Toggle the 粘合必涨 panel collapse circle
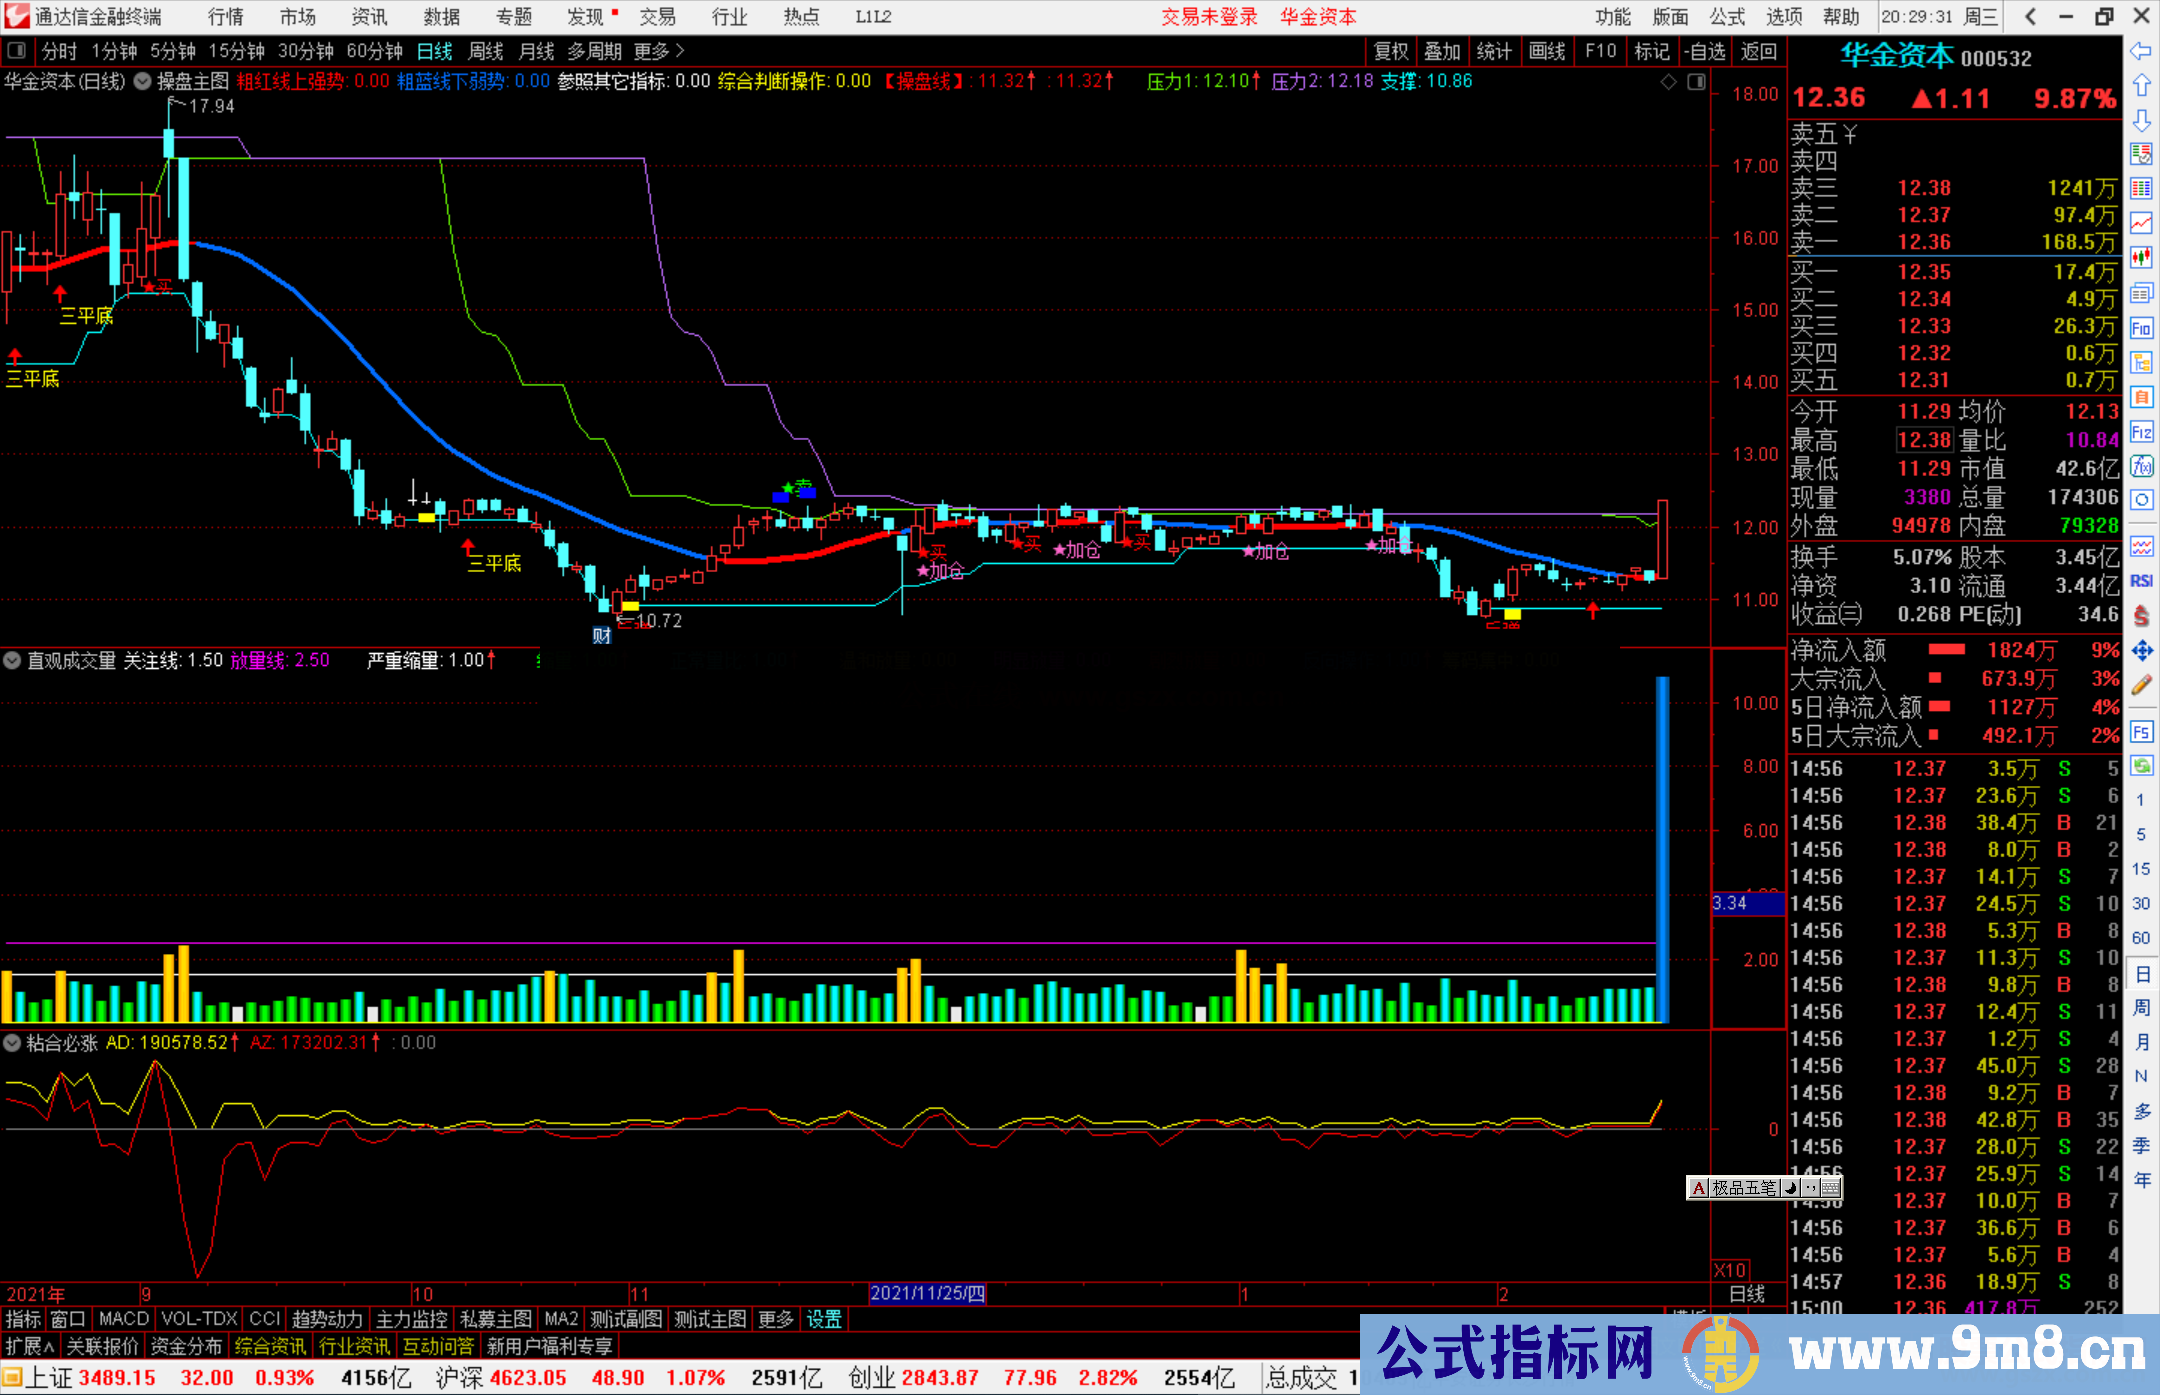Screen dimensions: 2160x1395 [12, 1043]
